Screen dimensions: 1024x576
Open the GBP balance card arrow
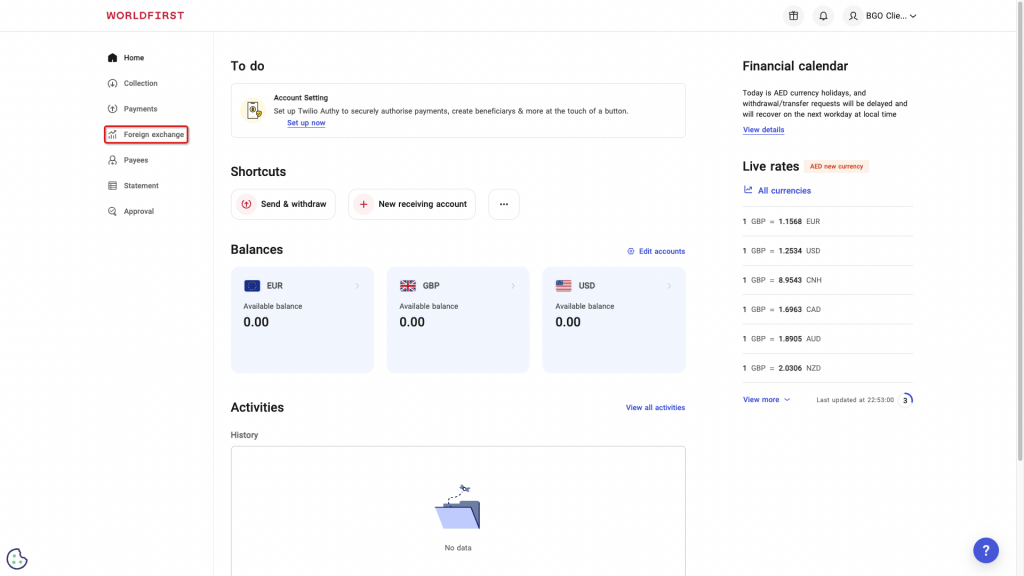[x=513, y=286]
